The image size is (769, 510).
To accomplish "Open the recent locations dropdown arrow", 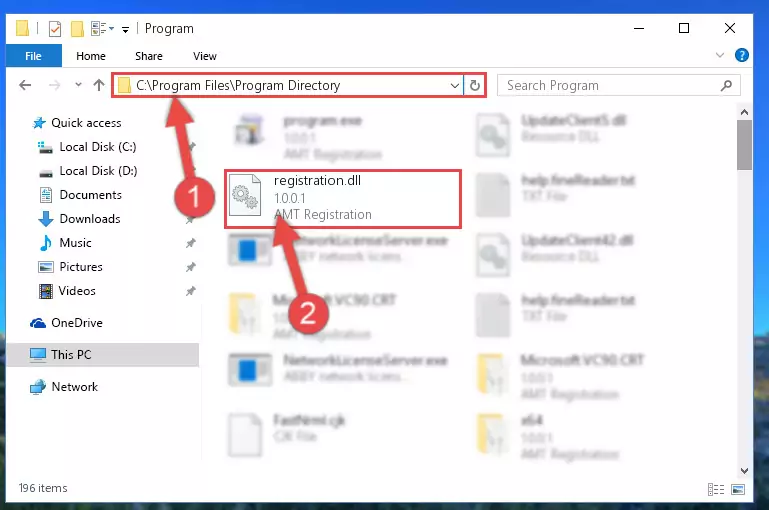I will [78, 85].
